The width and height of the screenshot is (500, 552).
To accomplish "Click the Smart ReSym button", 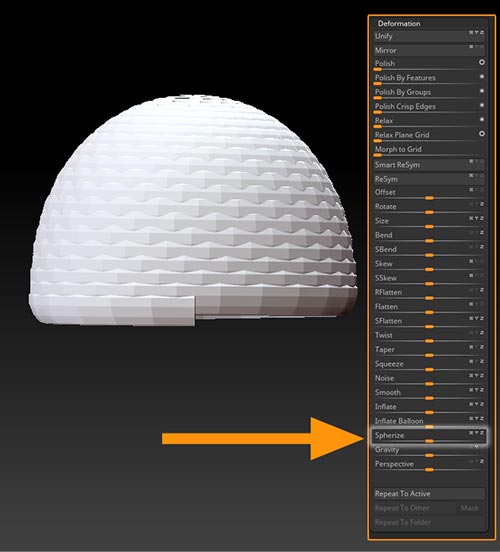I will pos(429,165).
